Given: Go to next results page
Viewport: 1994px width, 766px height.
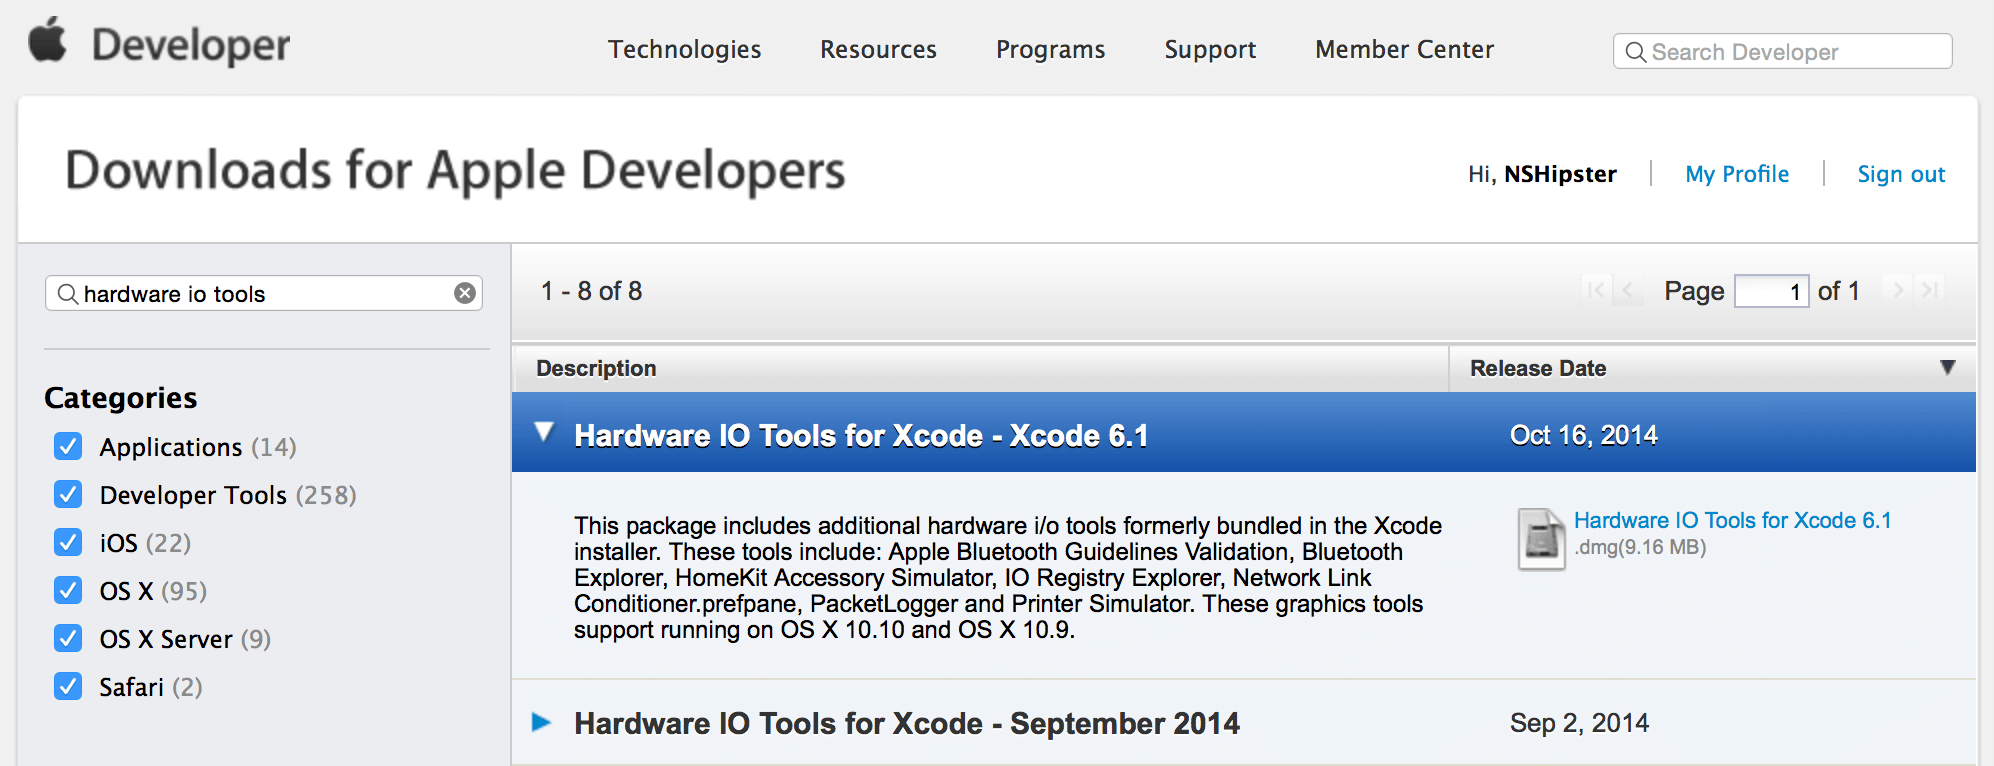Looking at the screenshot, I should click(x=1897, y=290).
